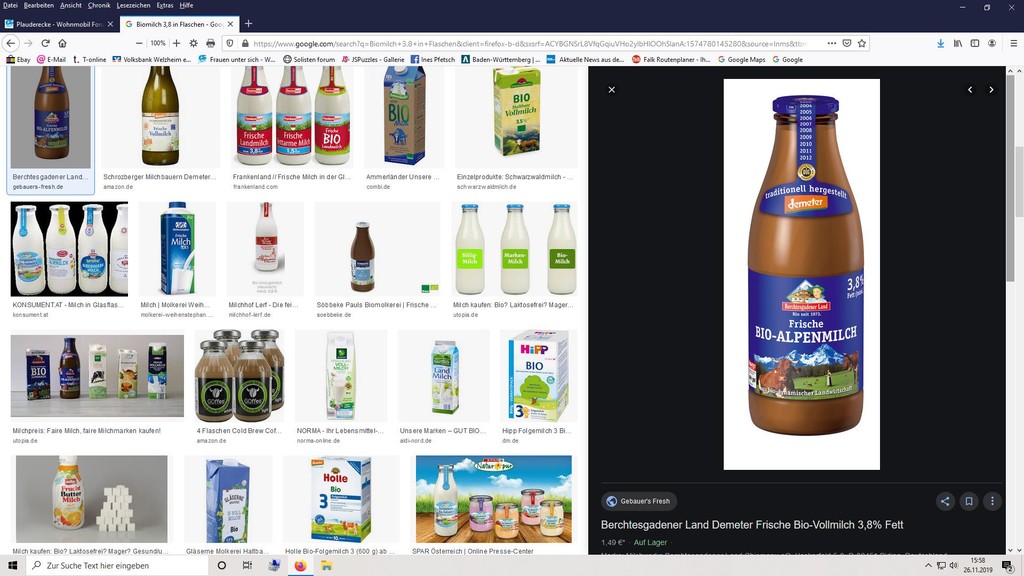This screenshot has height=576, width=1024.
Task: Open the Ansicht menu
Action: click(x=71, y=5)
